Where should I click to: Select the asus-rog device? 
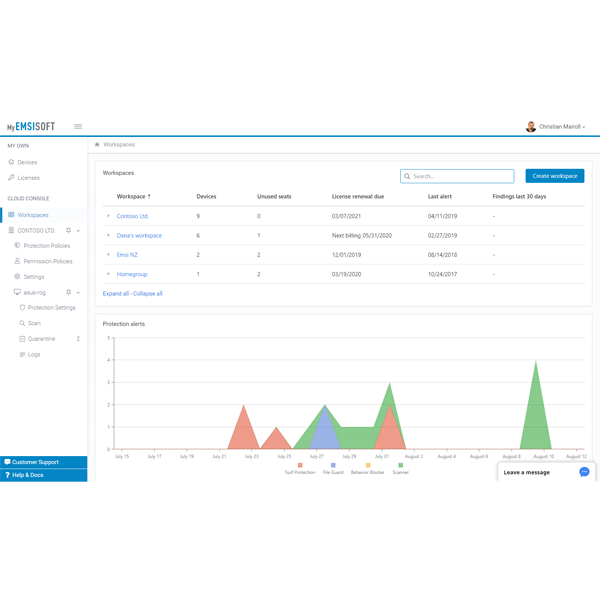34,292
